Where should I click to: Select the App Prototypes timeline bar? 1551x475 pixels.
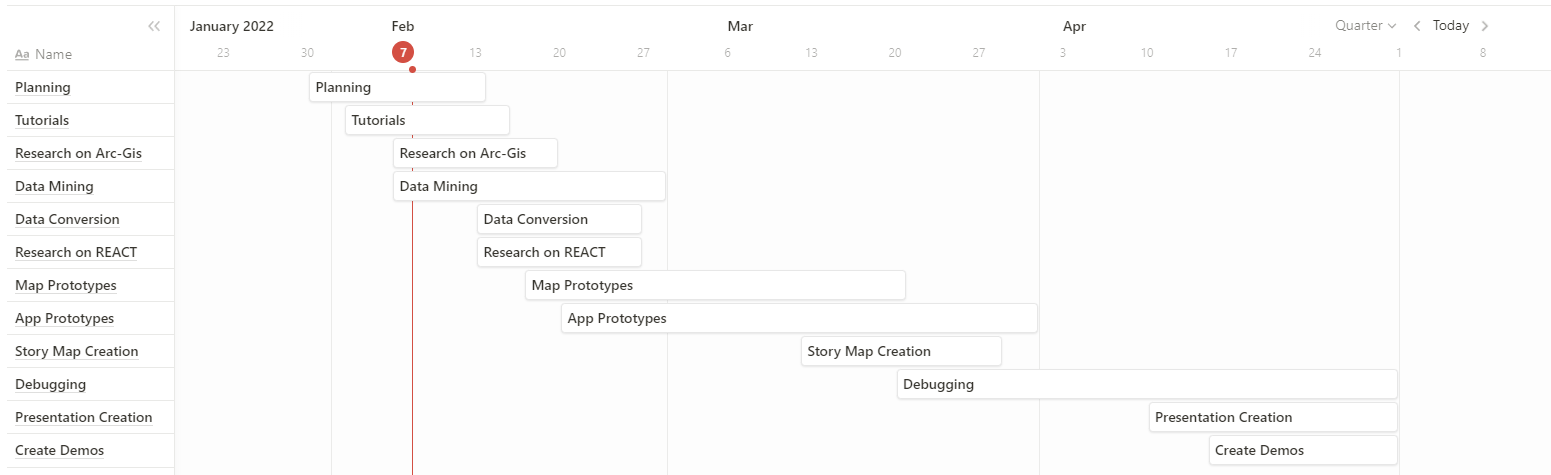coord(799,318)
